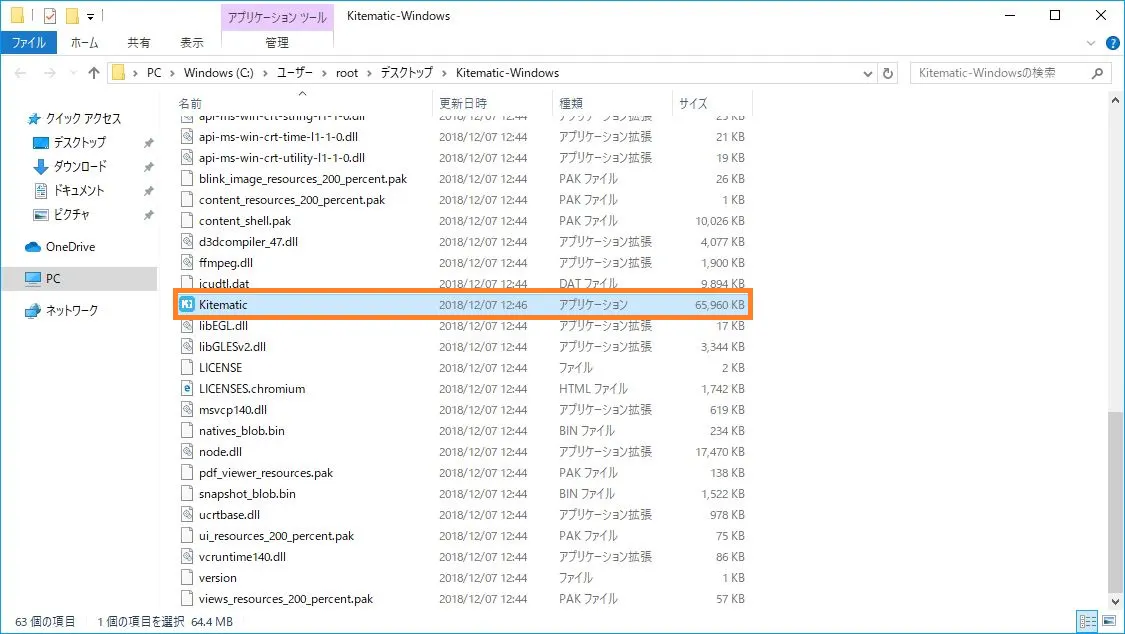Open the 共有 ribbon tab
The width and height of the screenshot is (1125, 634).
pyautogui.click(x=138, y=43)
